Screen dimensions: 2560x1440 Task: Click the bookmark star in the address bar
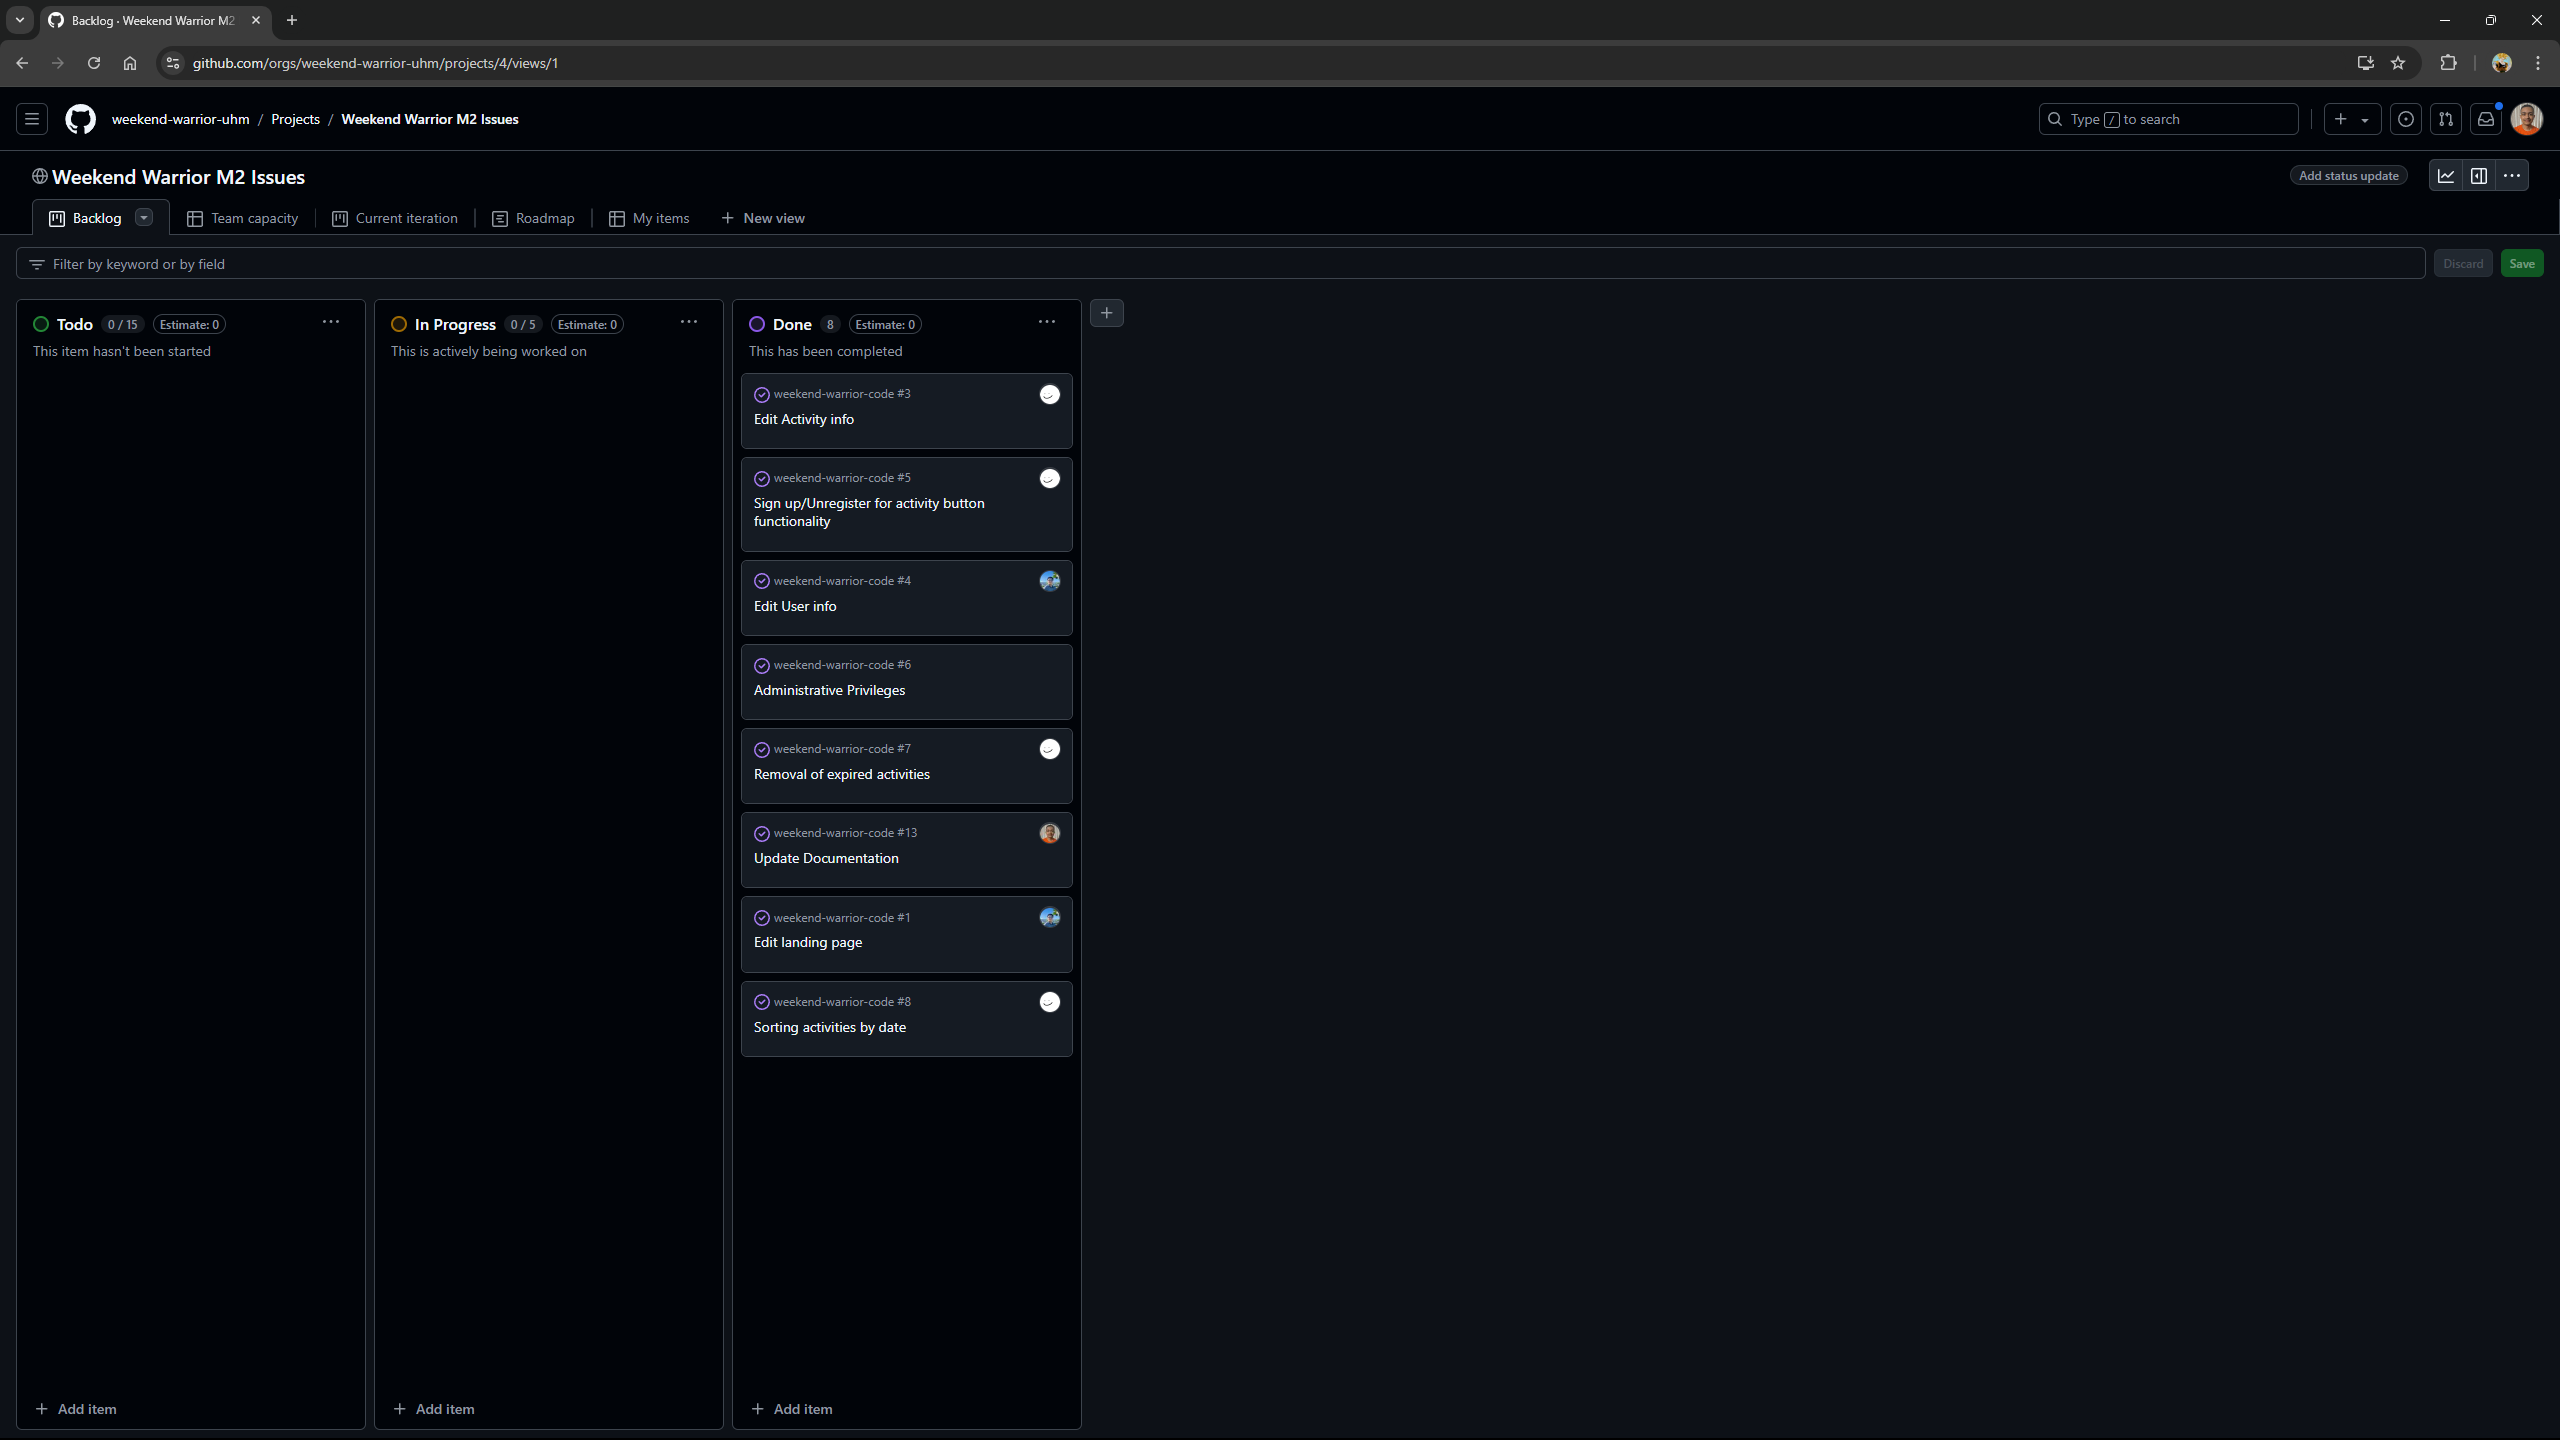tap(2397, 62)
